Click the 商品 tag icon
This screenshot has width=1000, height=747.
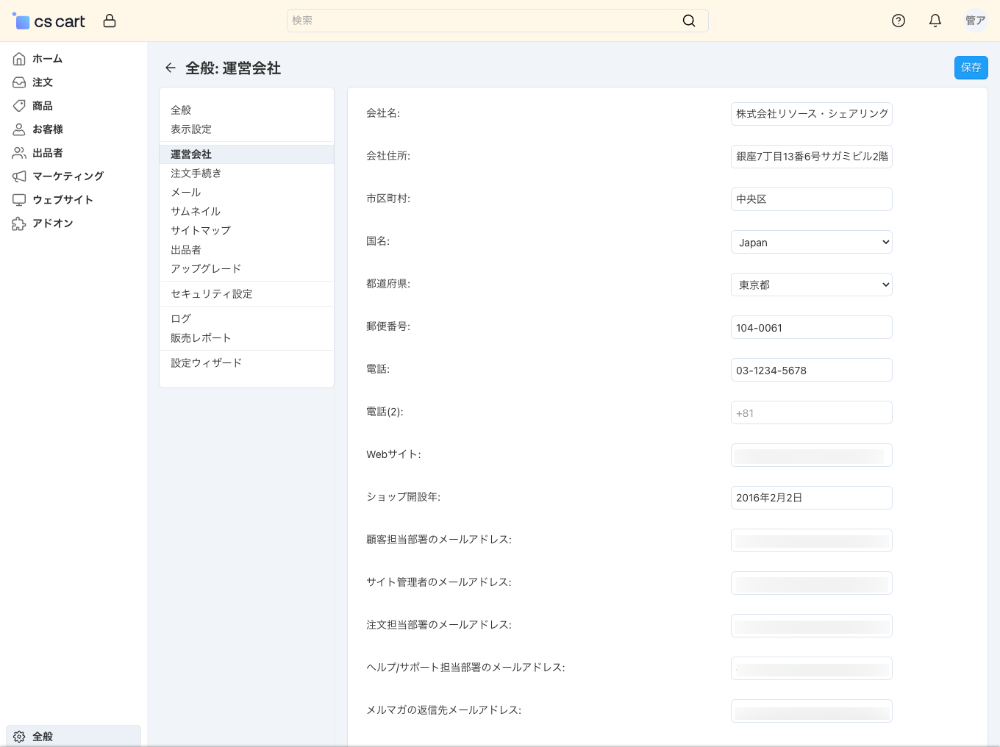19,106
